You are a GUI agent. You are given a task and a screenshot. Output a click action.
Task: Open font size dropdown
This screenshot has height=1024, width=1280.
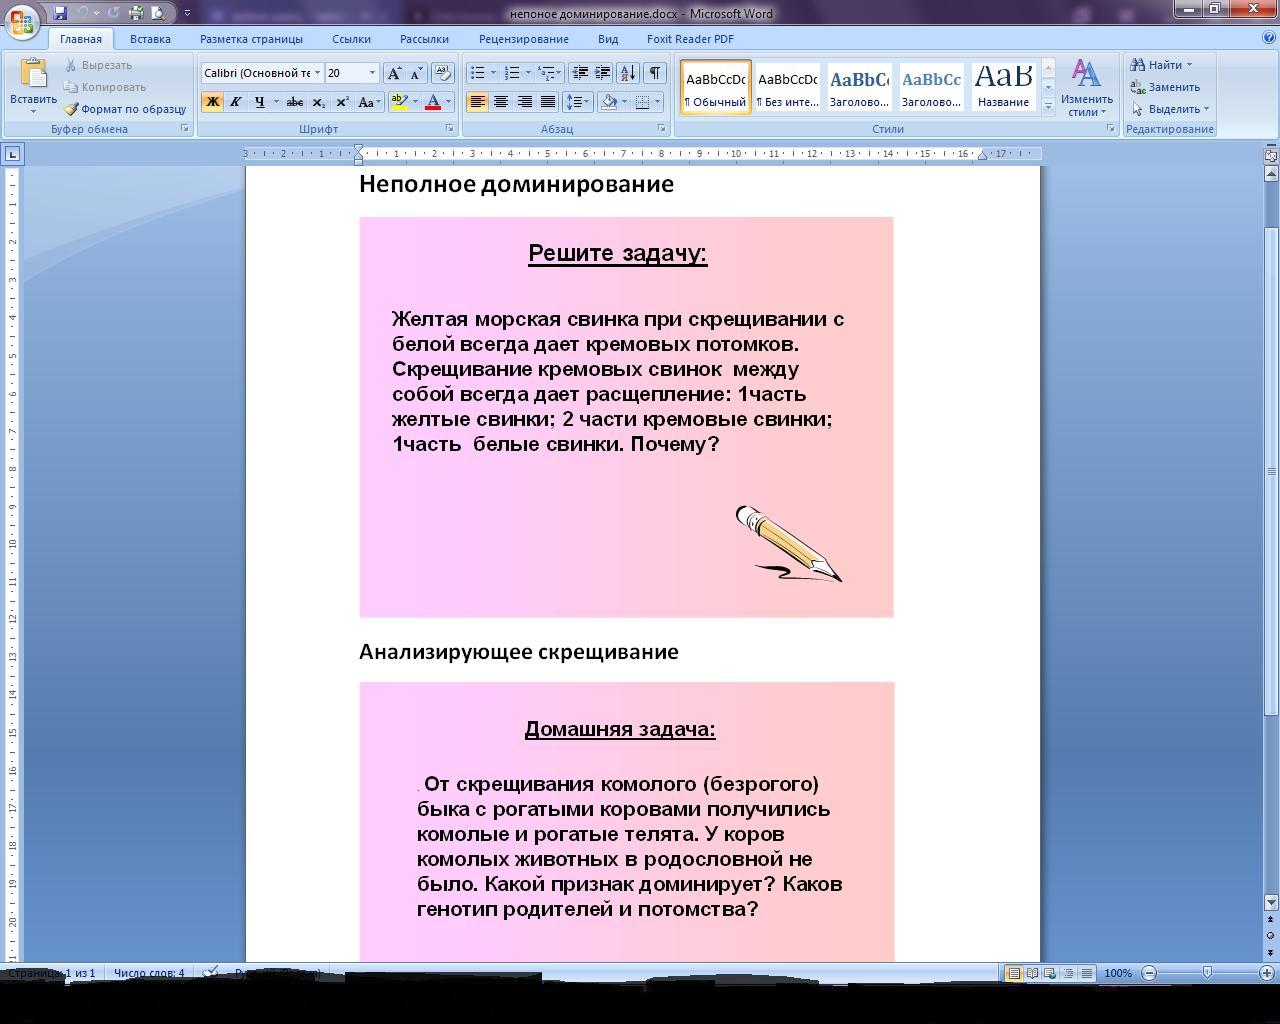(372, 73)
